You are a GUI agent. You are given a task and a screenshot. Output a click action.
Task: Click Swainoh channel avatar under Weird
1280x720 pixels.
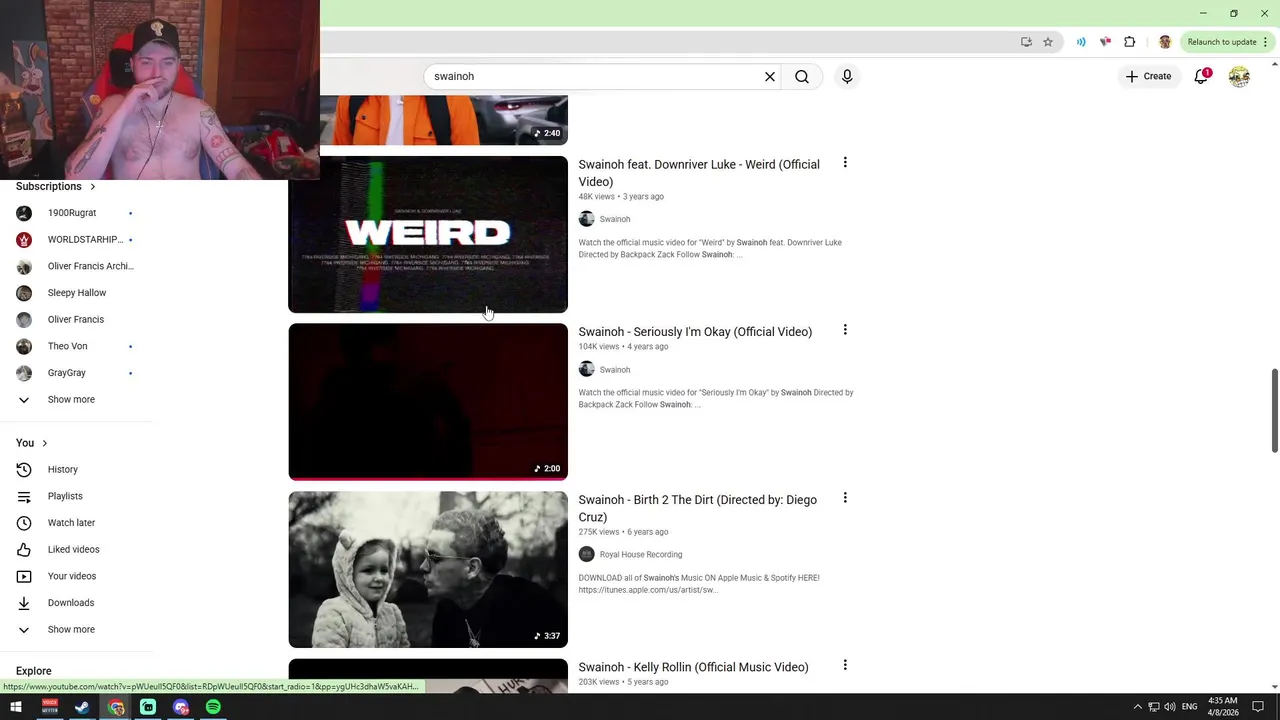[x=587, y=219]
